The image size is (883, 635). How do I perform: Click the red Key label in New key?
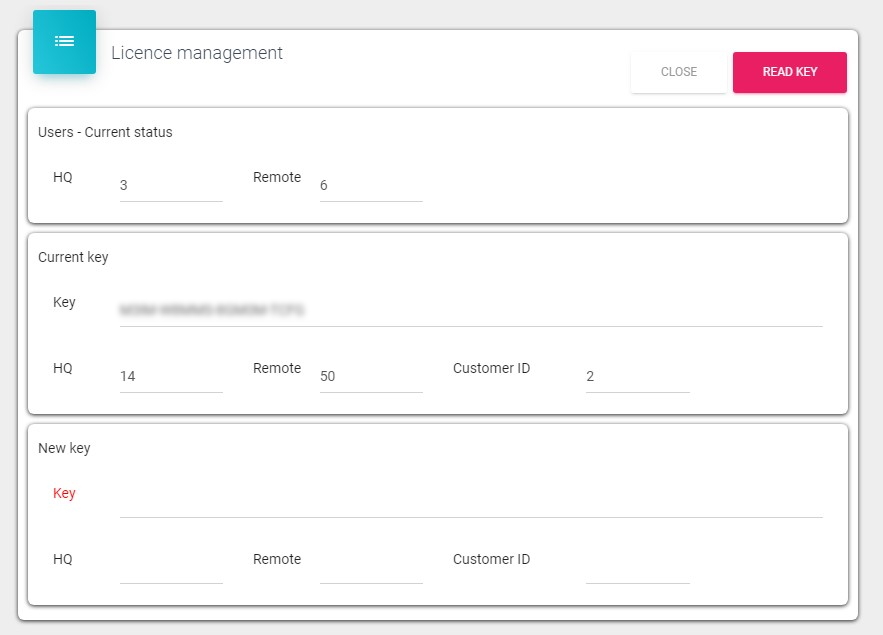[x=64, y=493]
